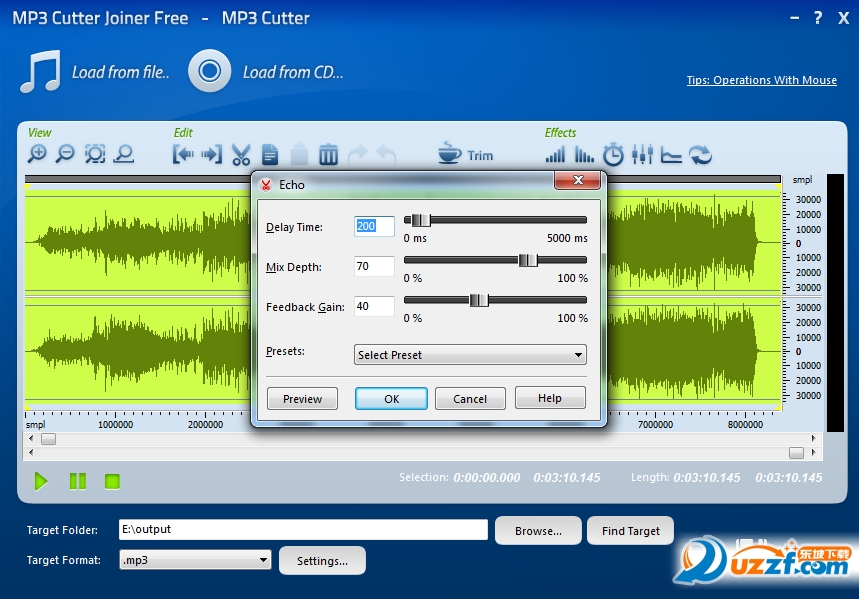Open the Equalizer sliders effect icon

(x=642, y=155)
